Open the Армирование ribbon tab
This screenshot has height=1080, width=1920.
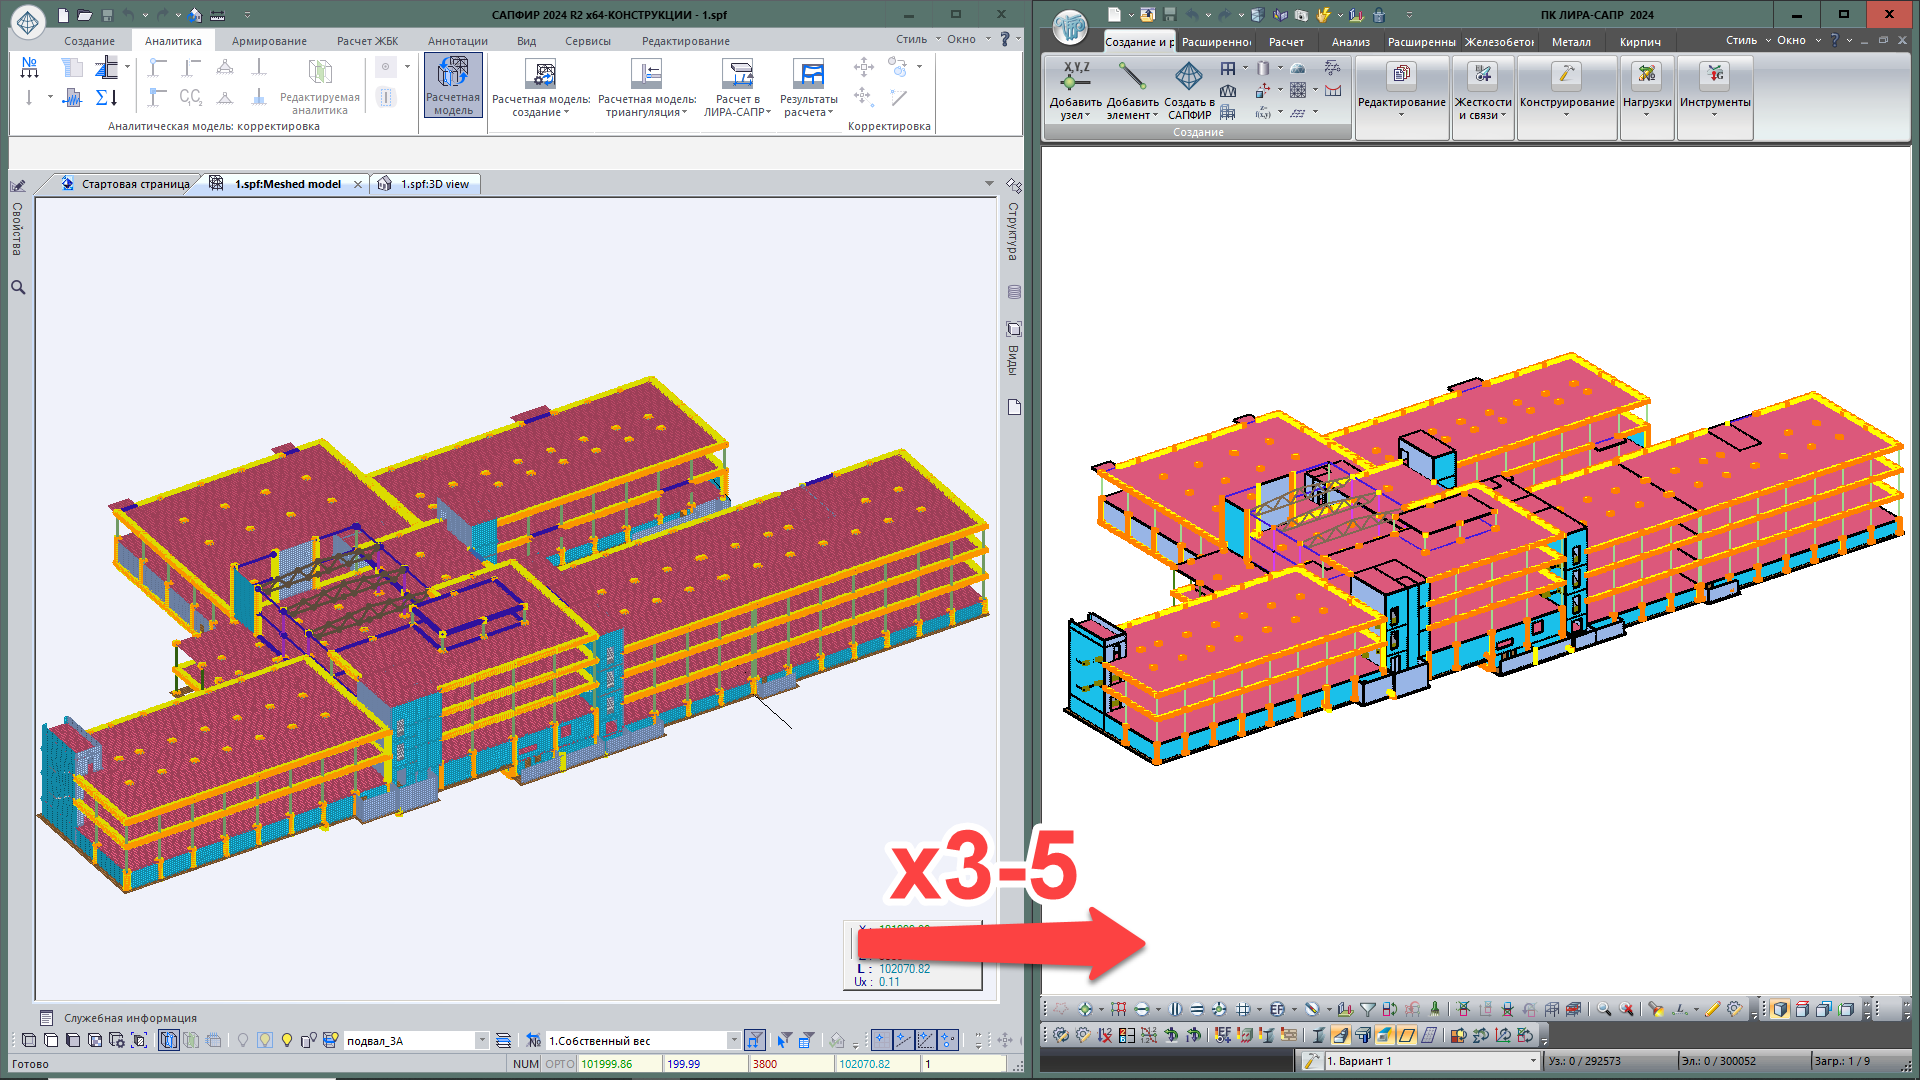269,41
